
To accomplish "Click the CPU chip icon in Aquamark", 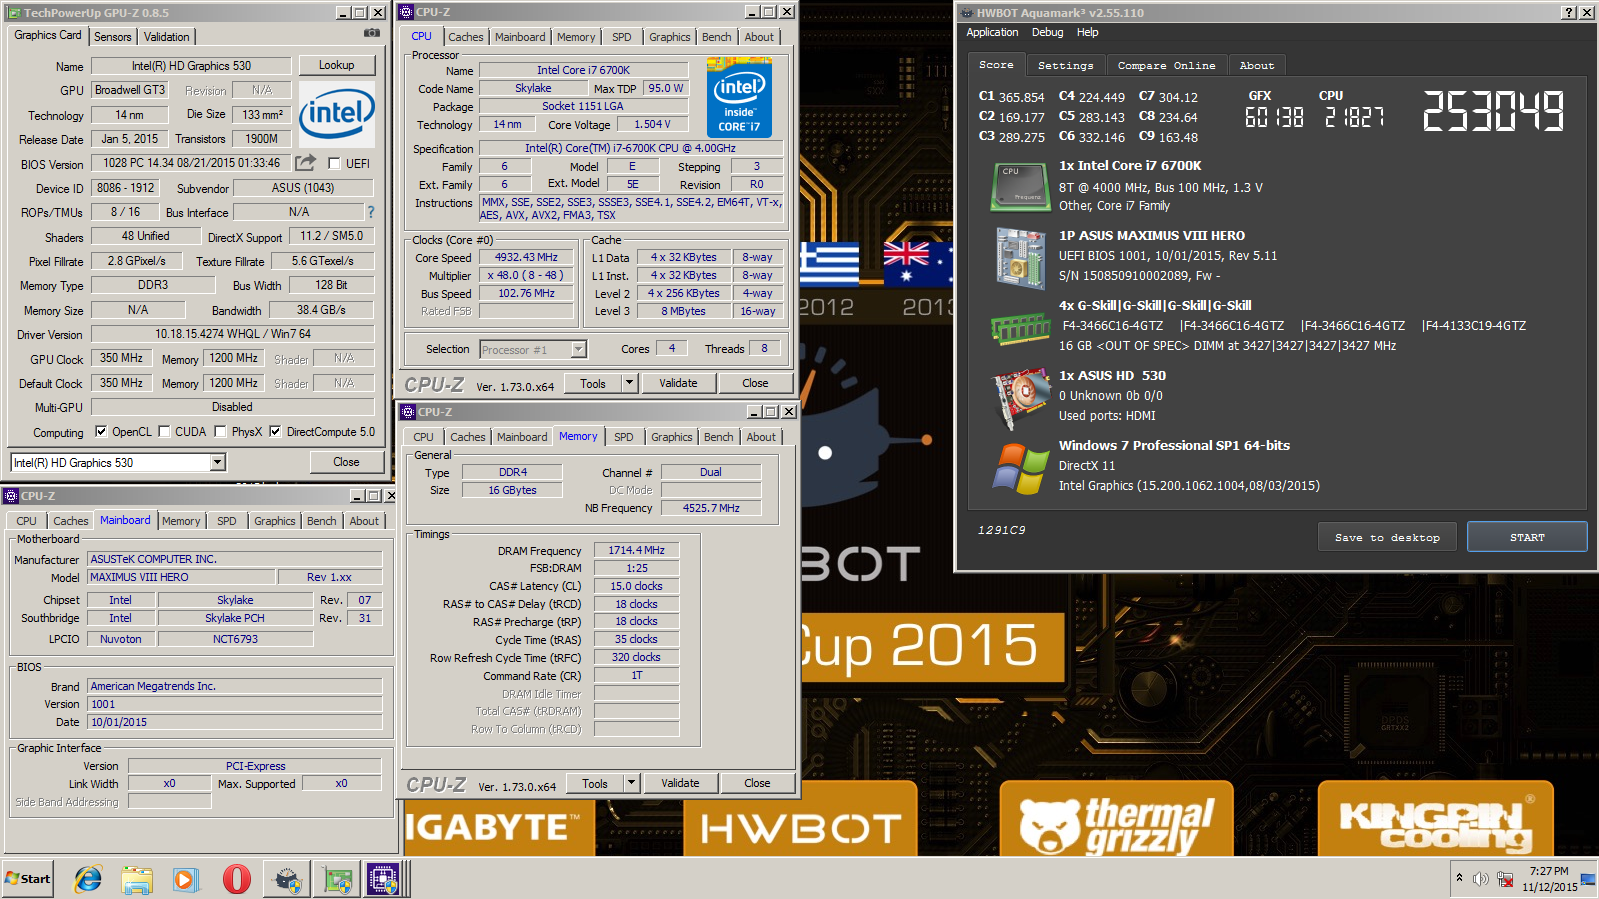I will pyautogui.click(x=1020, y=187).
